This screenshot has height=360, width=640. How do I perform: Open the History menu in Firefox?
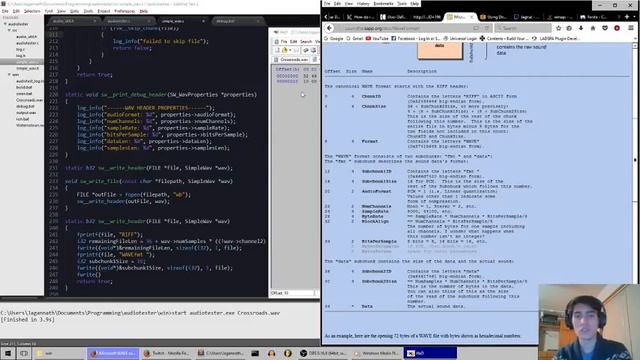pos(363,4)
